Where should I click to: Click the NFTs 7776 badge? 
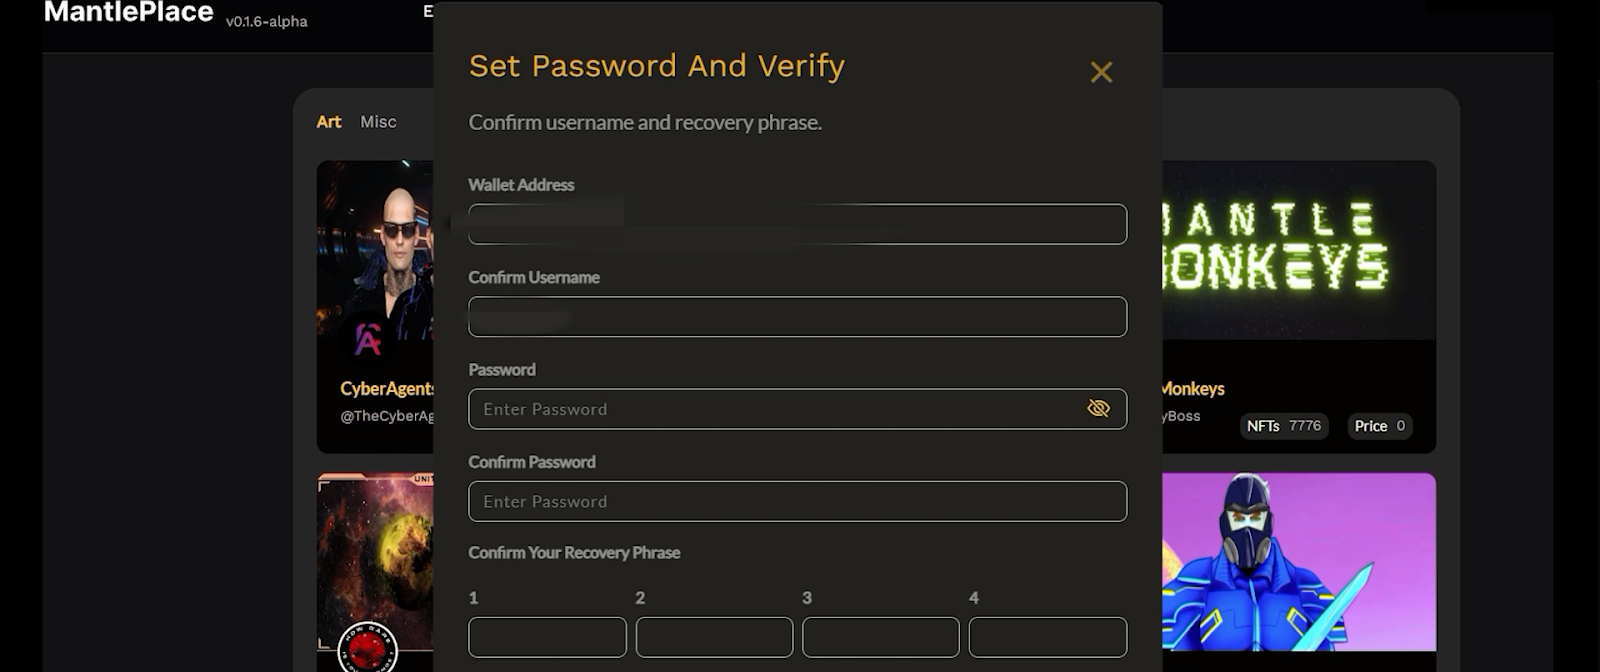click(x=1284, y=426)
